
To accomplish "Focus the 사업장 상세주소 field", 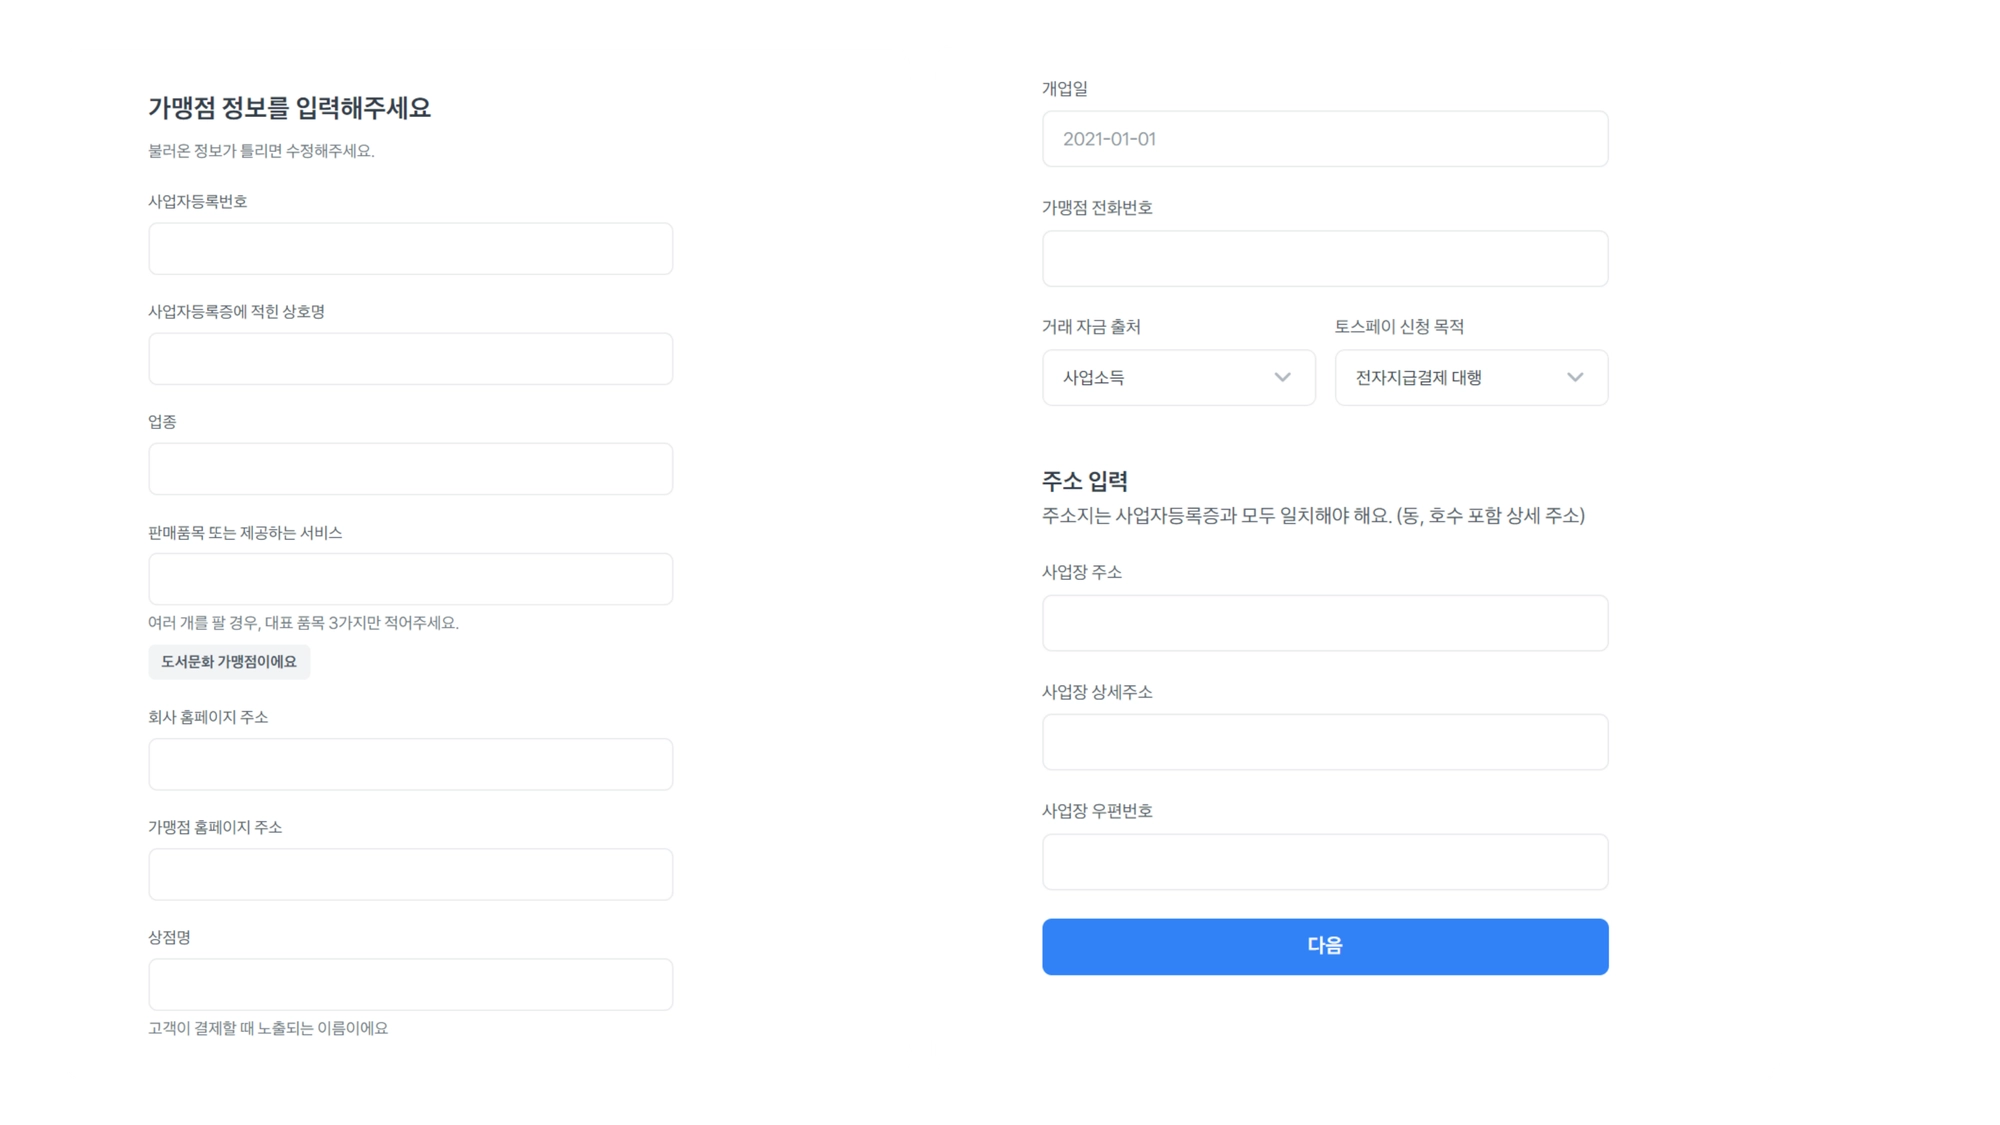I will click(x=1325, y=742).
